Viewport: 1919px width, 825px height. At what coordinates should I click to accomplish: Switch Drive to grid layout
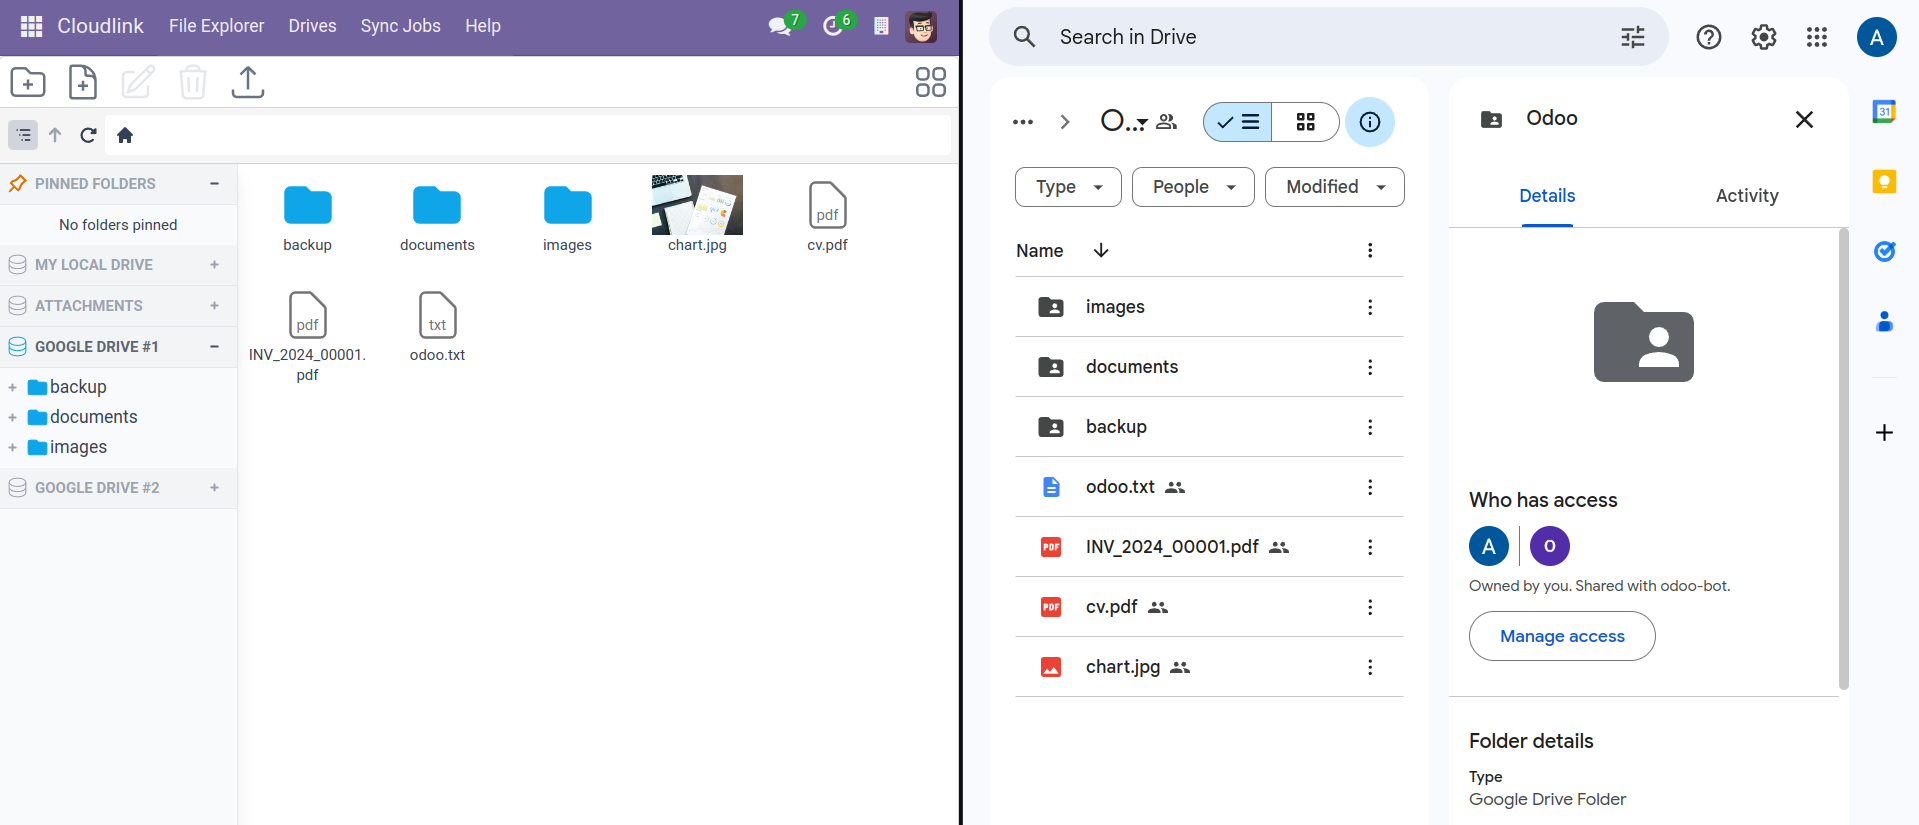click(1305, 122)
